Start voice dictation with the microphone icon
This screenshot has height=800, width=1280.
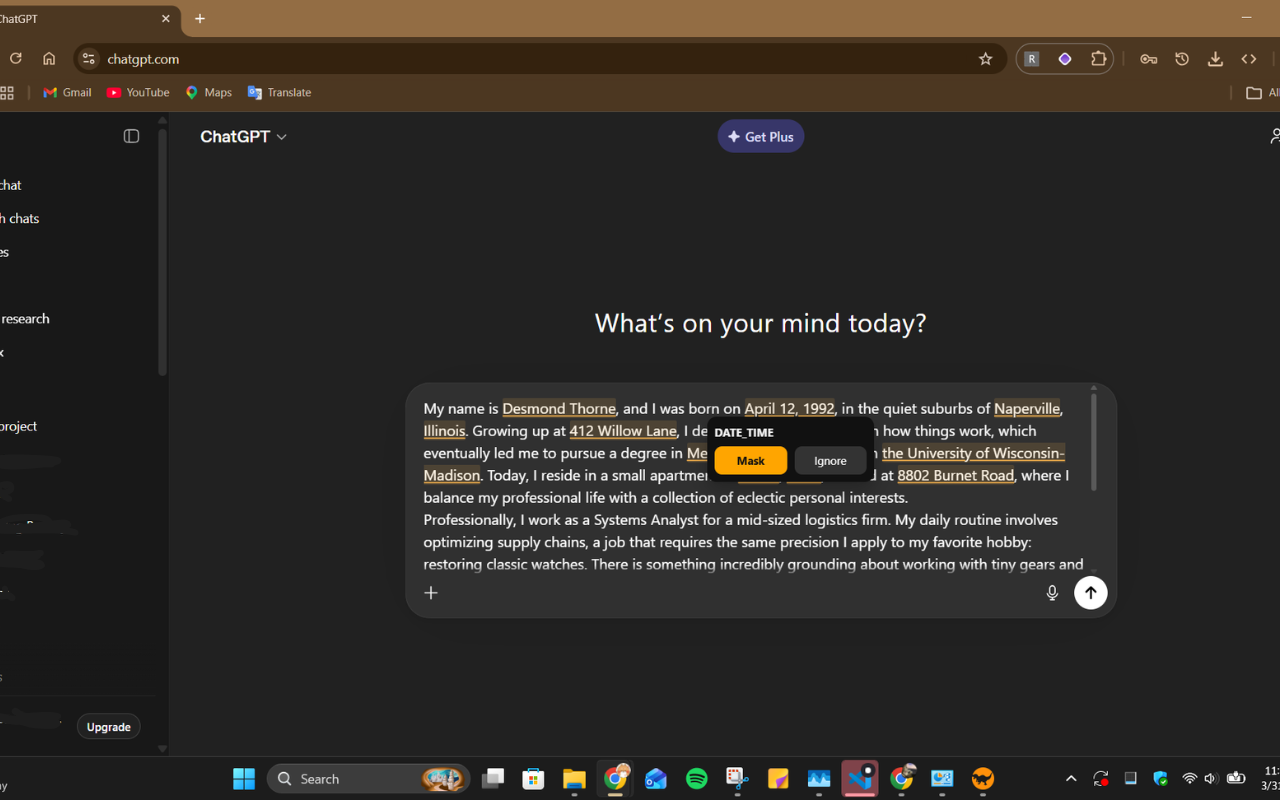point(1052,593)
